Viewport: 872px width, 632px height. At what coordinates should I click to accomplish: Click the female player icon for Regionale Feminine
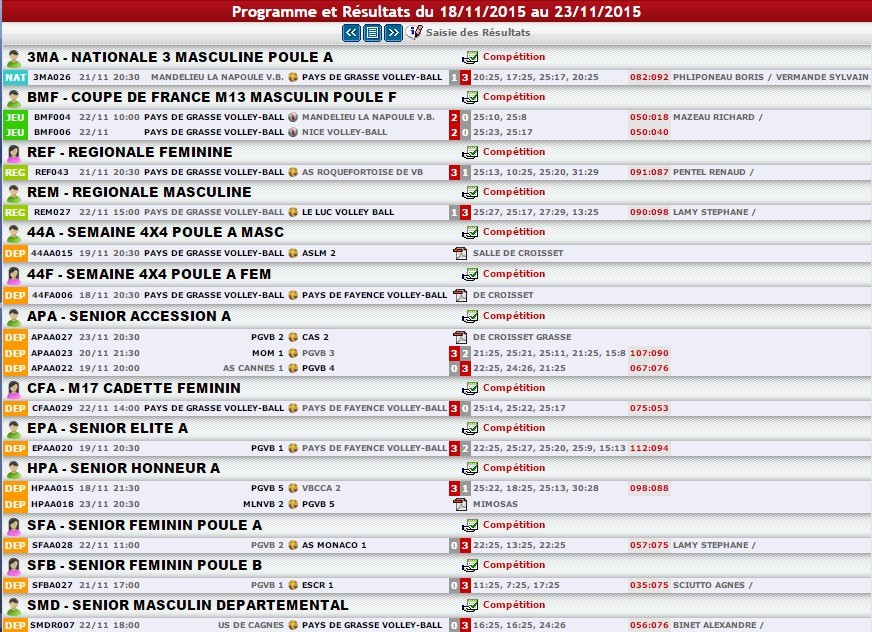coord(14,153)
